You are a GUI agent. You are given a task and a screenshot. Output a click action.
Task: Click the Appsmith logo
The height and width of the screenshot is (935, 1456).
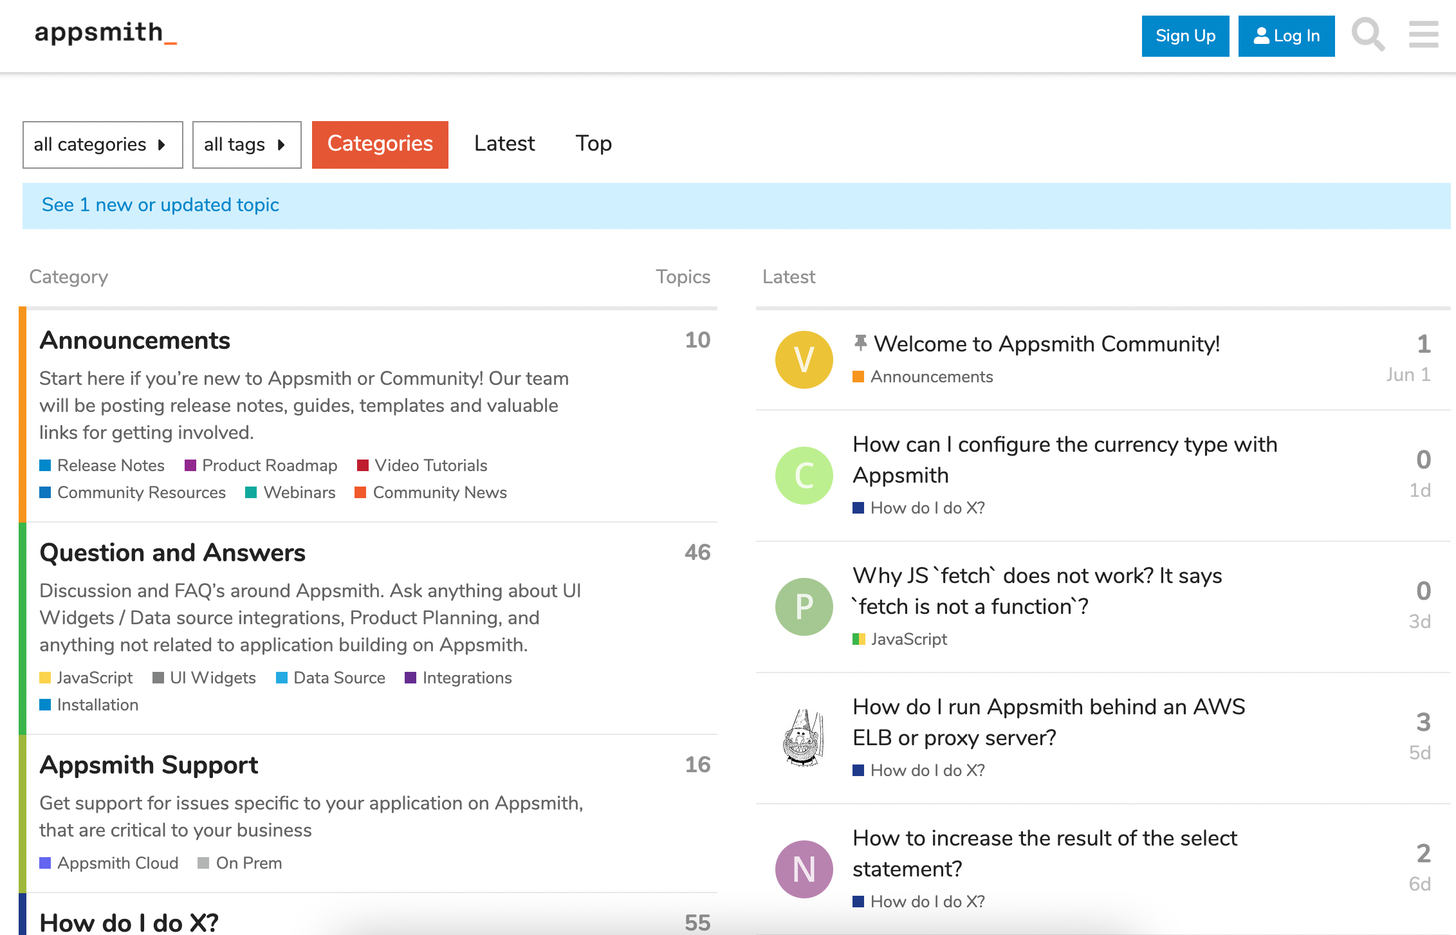pyautogui.click(x=105, y=33)
